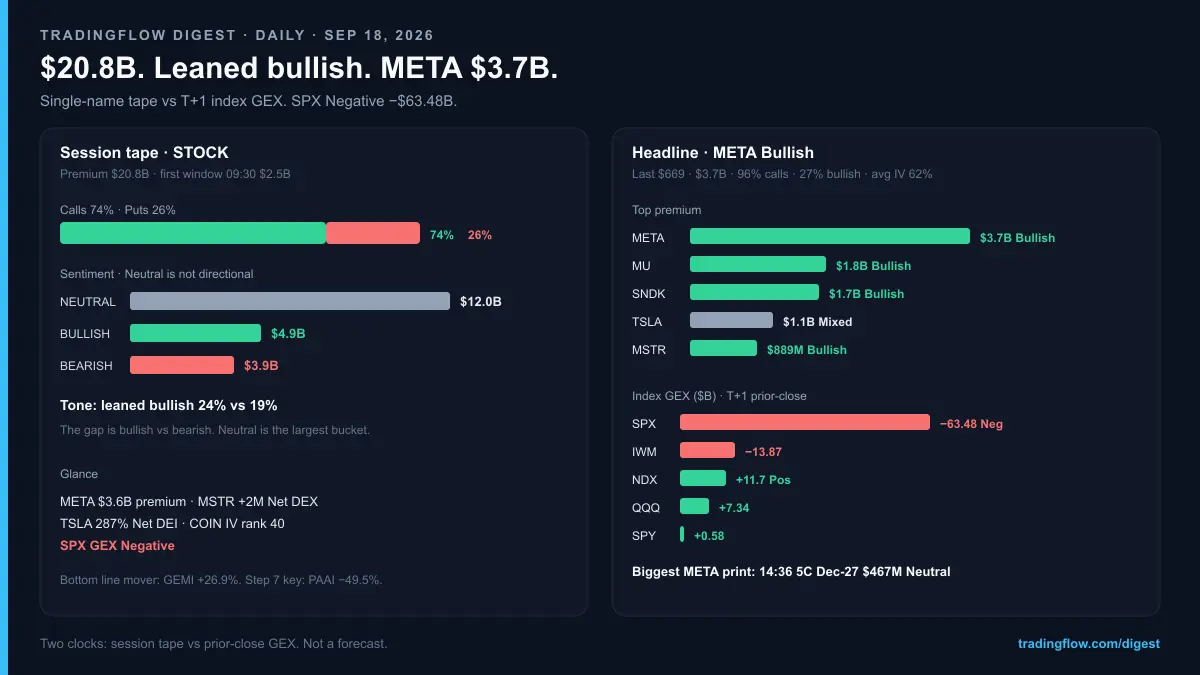Click the Biggest META print line

click(x=791, y=572)
